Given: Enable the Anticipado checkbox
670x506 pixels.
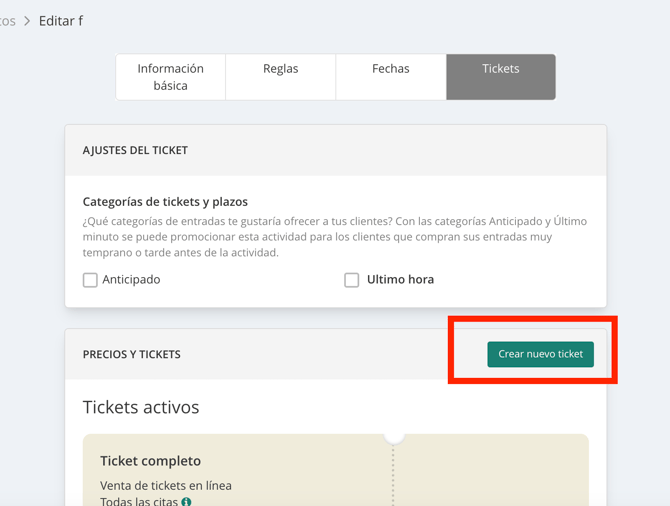Looking at the screenshot, I should pos(90,280).
